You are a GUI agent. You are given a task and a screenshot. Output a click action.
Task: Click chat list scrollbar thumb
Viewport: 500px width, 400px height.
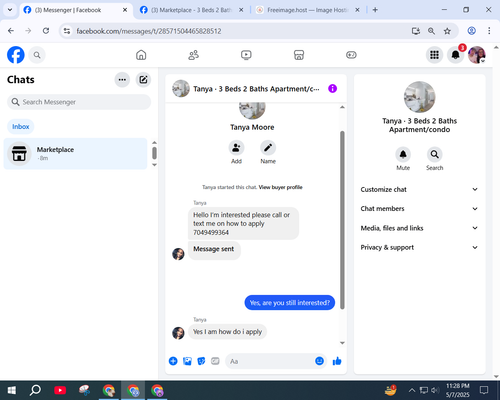(154, 153)
